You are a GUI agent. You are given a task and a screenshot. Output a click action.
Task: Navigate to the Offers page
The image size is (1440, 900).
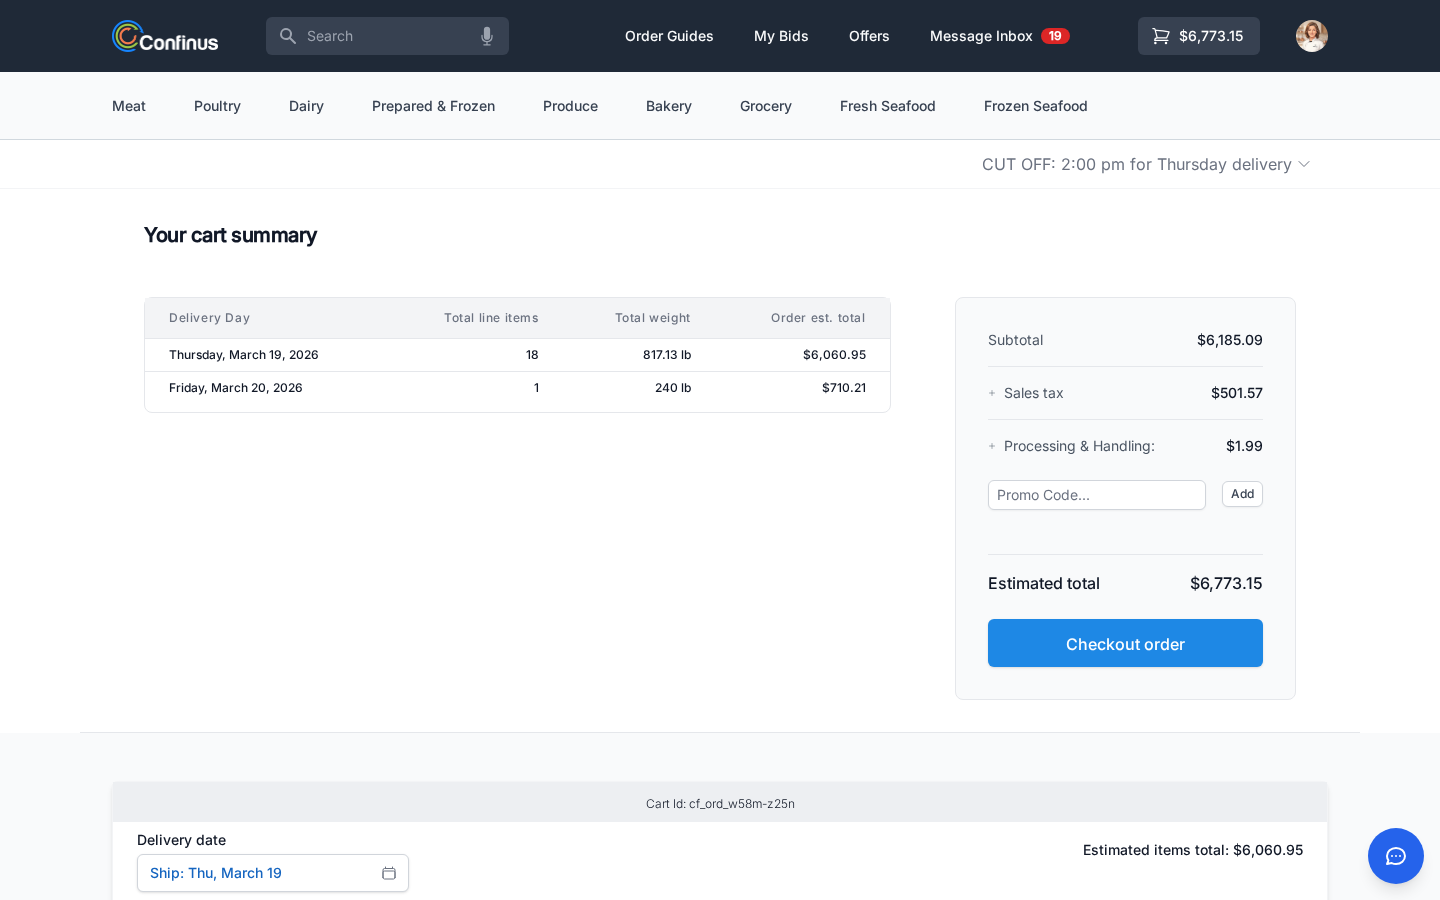coord(868,36)
